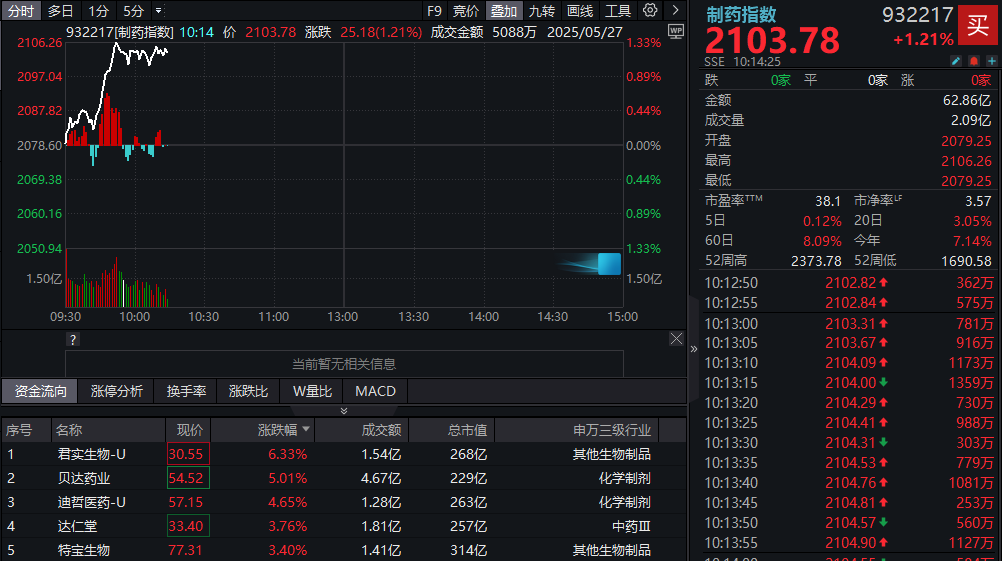Click the 工具 toolbar item
Image resolution: width=1002 pixels, height=561 pixels.
tap(618, 11)
